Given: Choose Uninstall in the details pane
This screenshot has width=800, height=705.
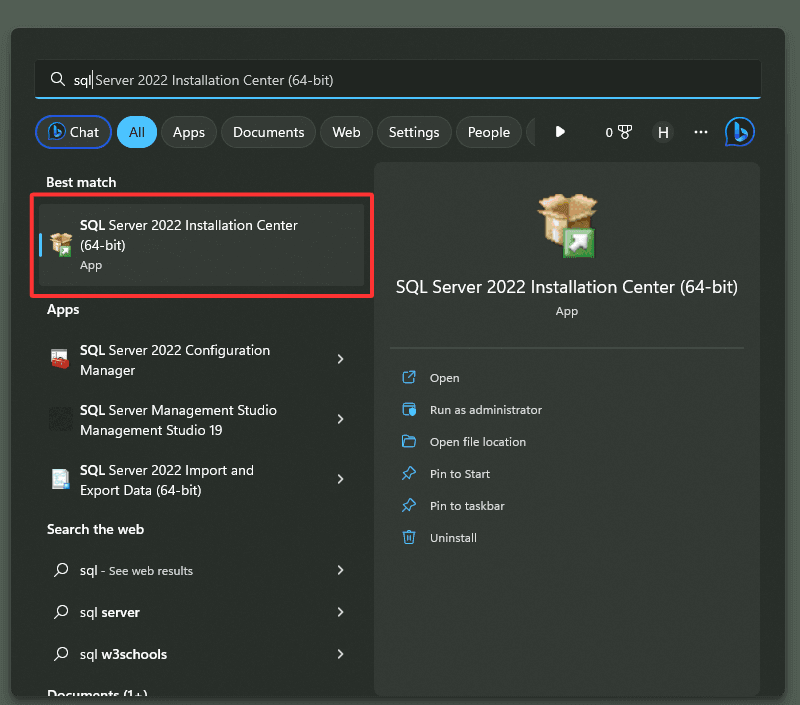Looking at the screenshot, I should point(453,538).
